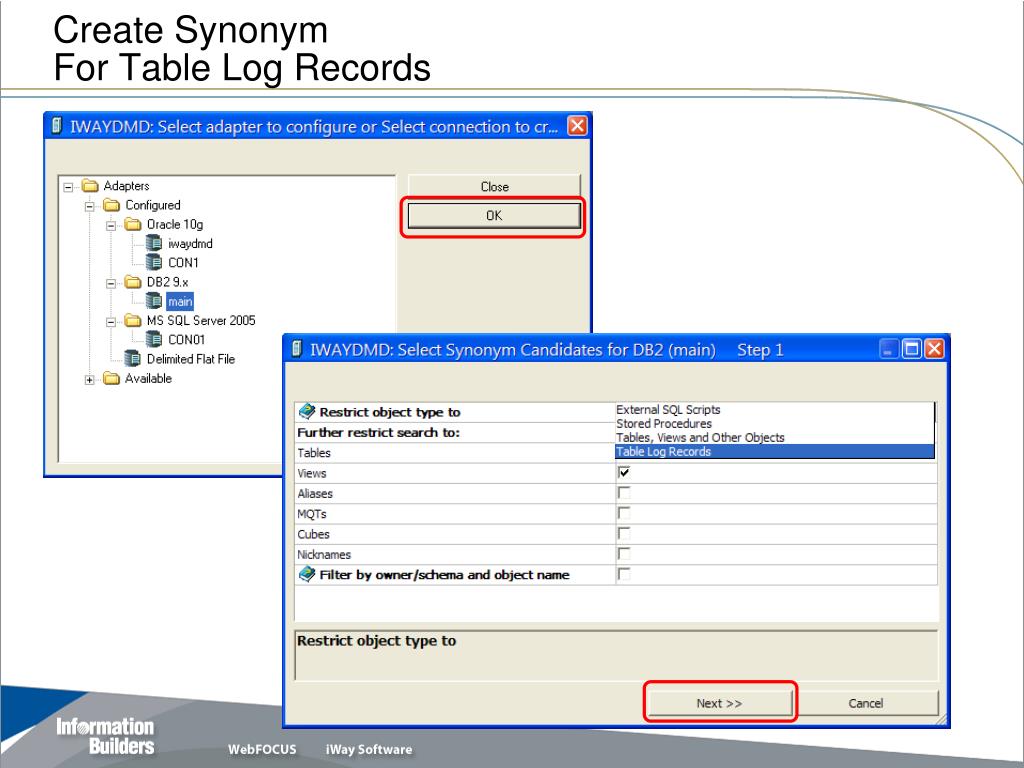Screen dimensions: 1024x768
Task: Click Next >> in Synonym Candidates dialog
Action: pyautogui.click(x=719, y=703)
